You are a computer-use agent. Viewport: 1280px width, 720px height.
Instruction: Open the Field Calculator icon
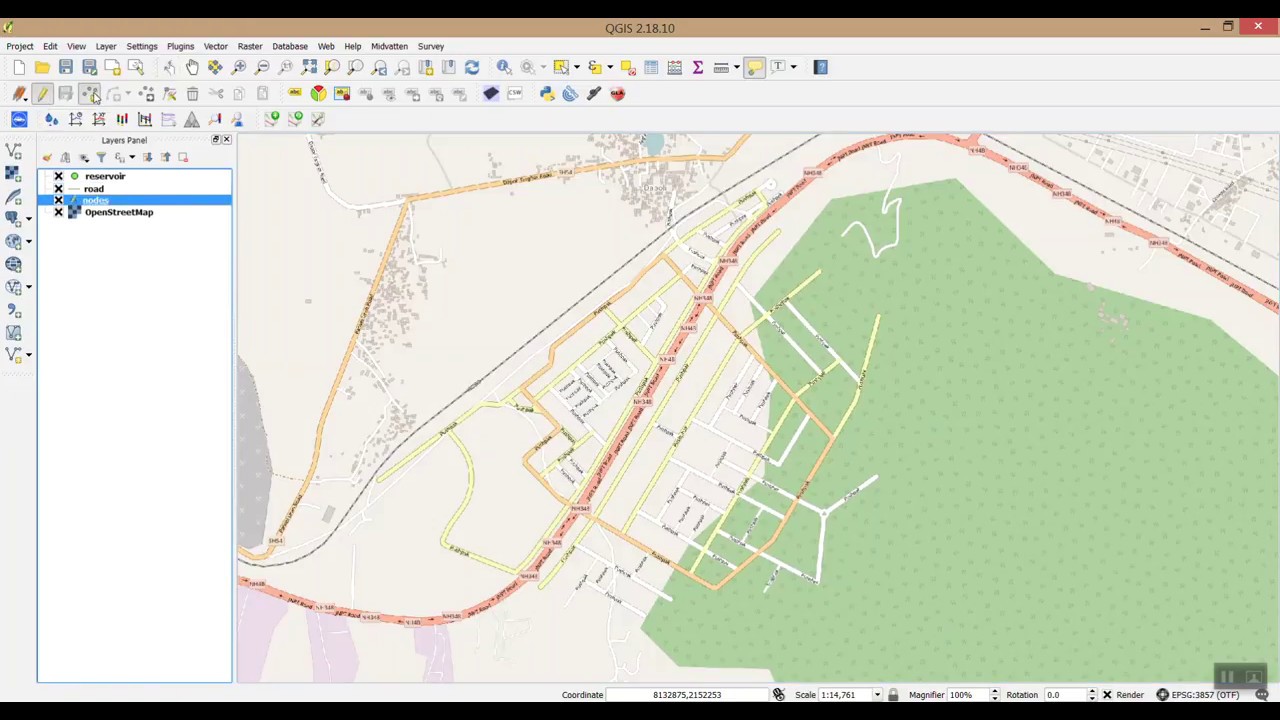tap(675, 67)
